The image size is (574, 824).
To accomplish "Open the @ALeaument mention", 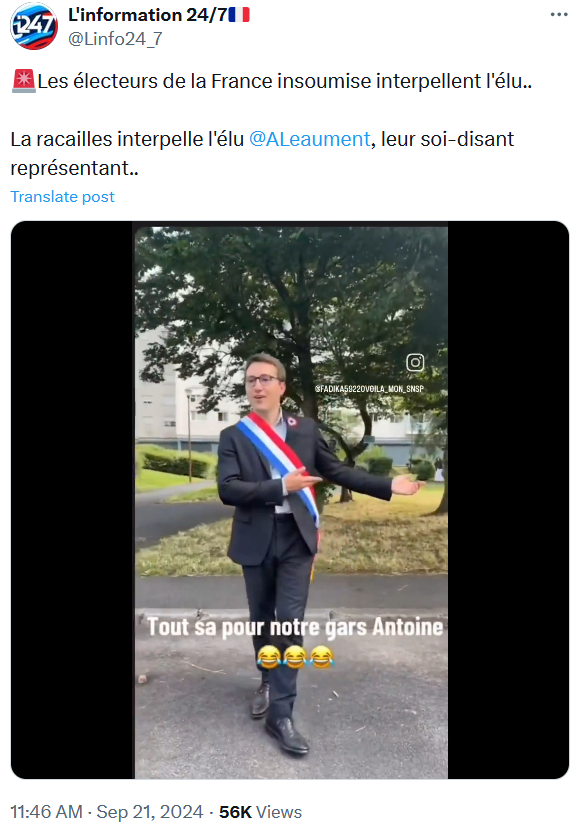I will (310, 139).
